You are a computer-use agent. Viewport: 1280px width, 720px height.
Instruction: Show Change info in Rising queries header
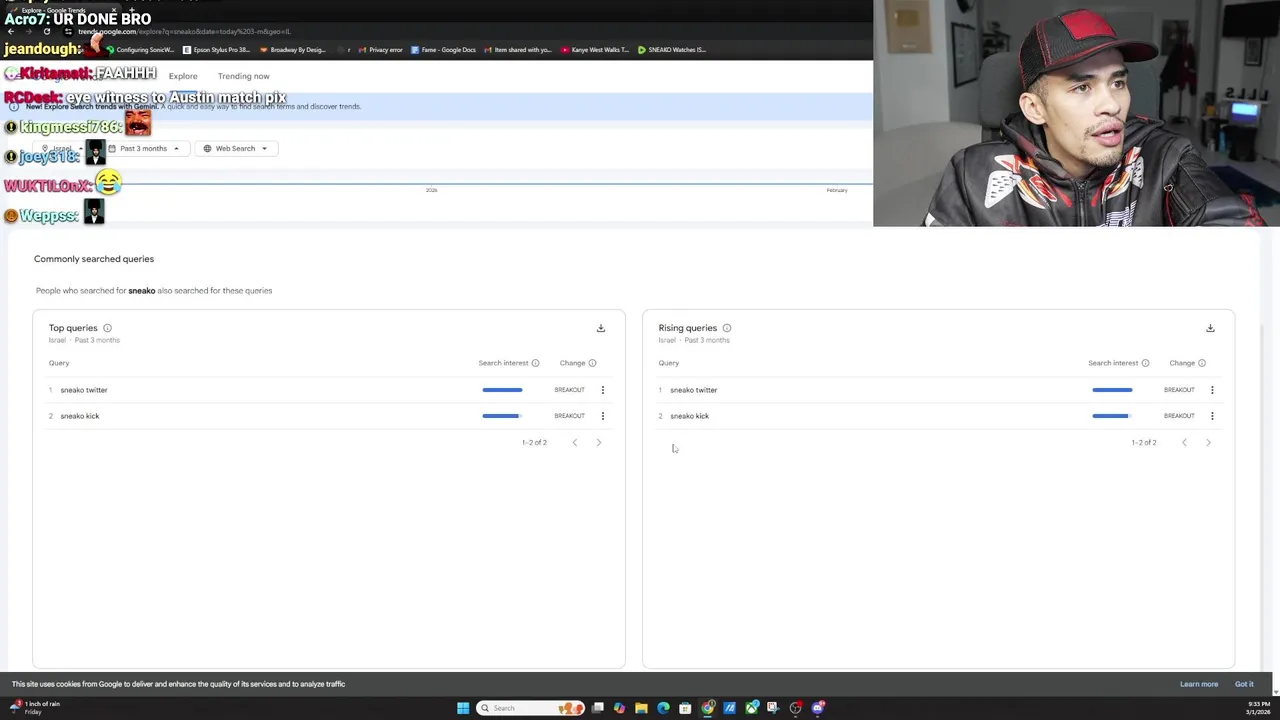(x=1202, y=363)
